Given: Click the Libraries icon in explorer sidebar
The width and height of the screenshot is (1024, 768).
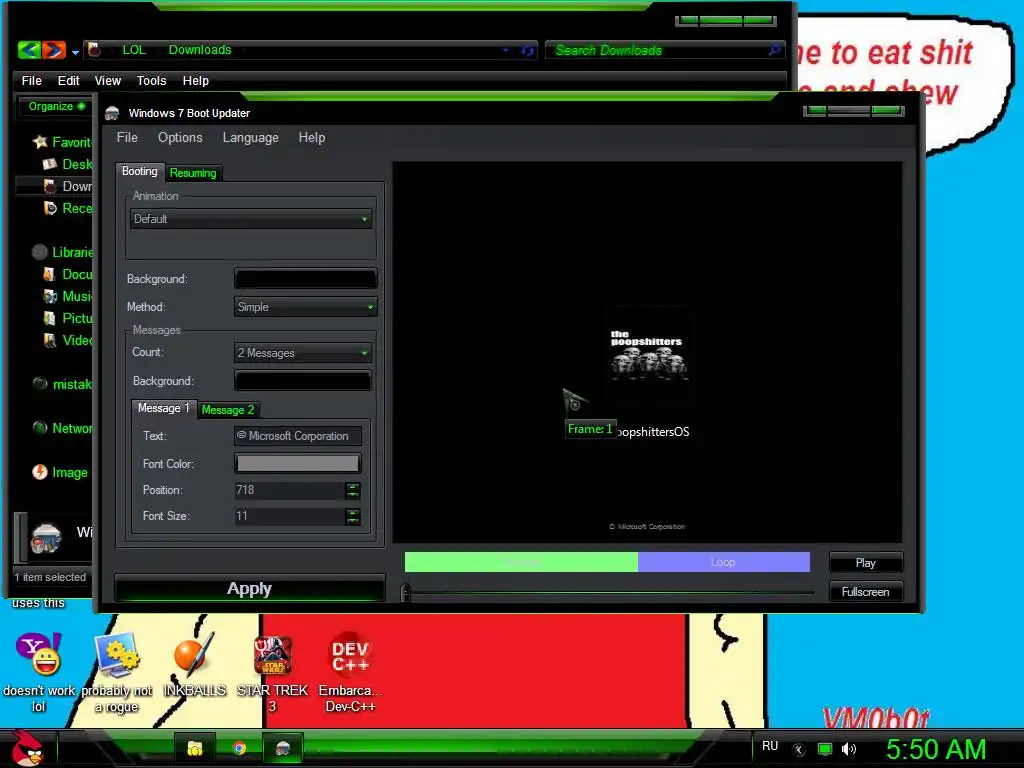Looking at the screenshot, I should pyautogui.click(x=40, y=252).
